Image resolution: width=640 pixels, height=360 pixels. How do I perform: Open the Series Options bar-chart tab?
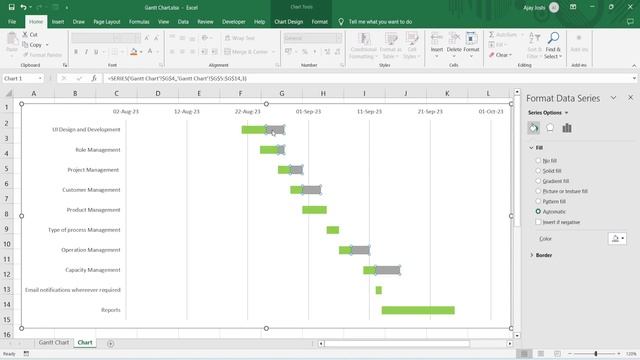[567, 128]
